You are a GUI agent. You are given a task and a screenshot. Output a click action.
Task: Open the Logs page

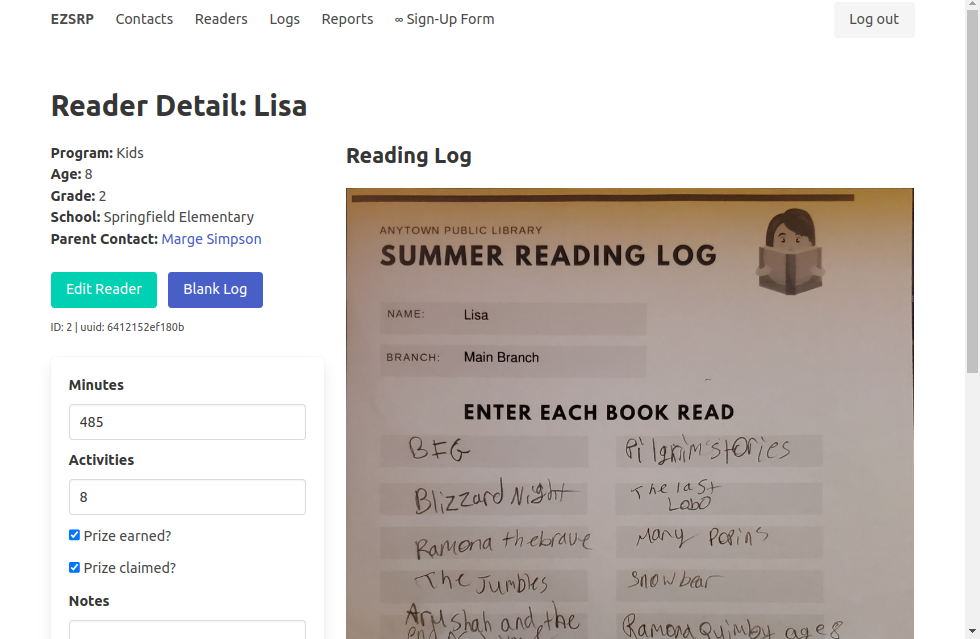[284, 18]
